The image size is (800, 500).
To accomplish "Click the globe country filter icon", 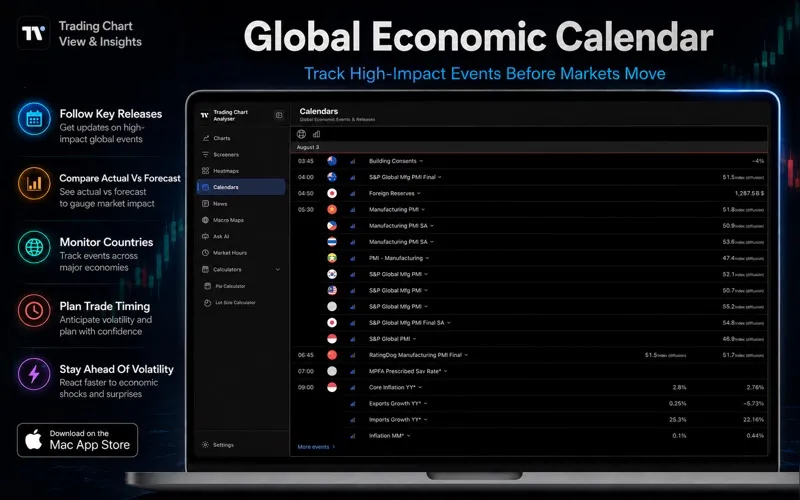I will (x=302, y=134).
